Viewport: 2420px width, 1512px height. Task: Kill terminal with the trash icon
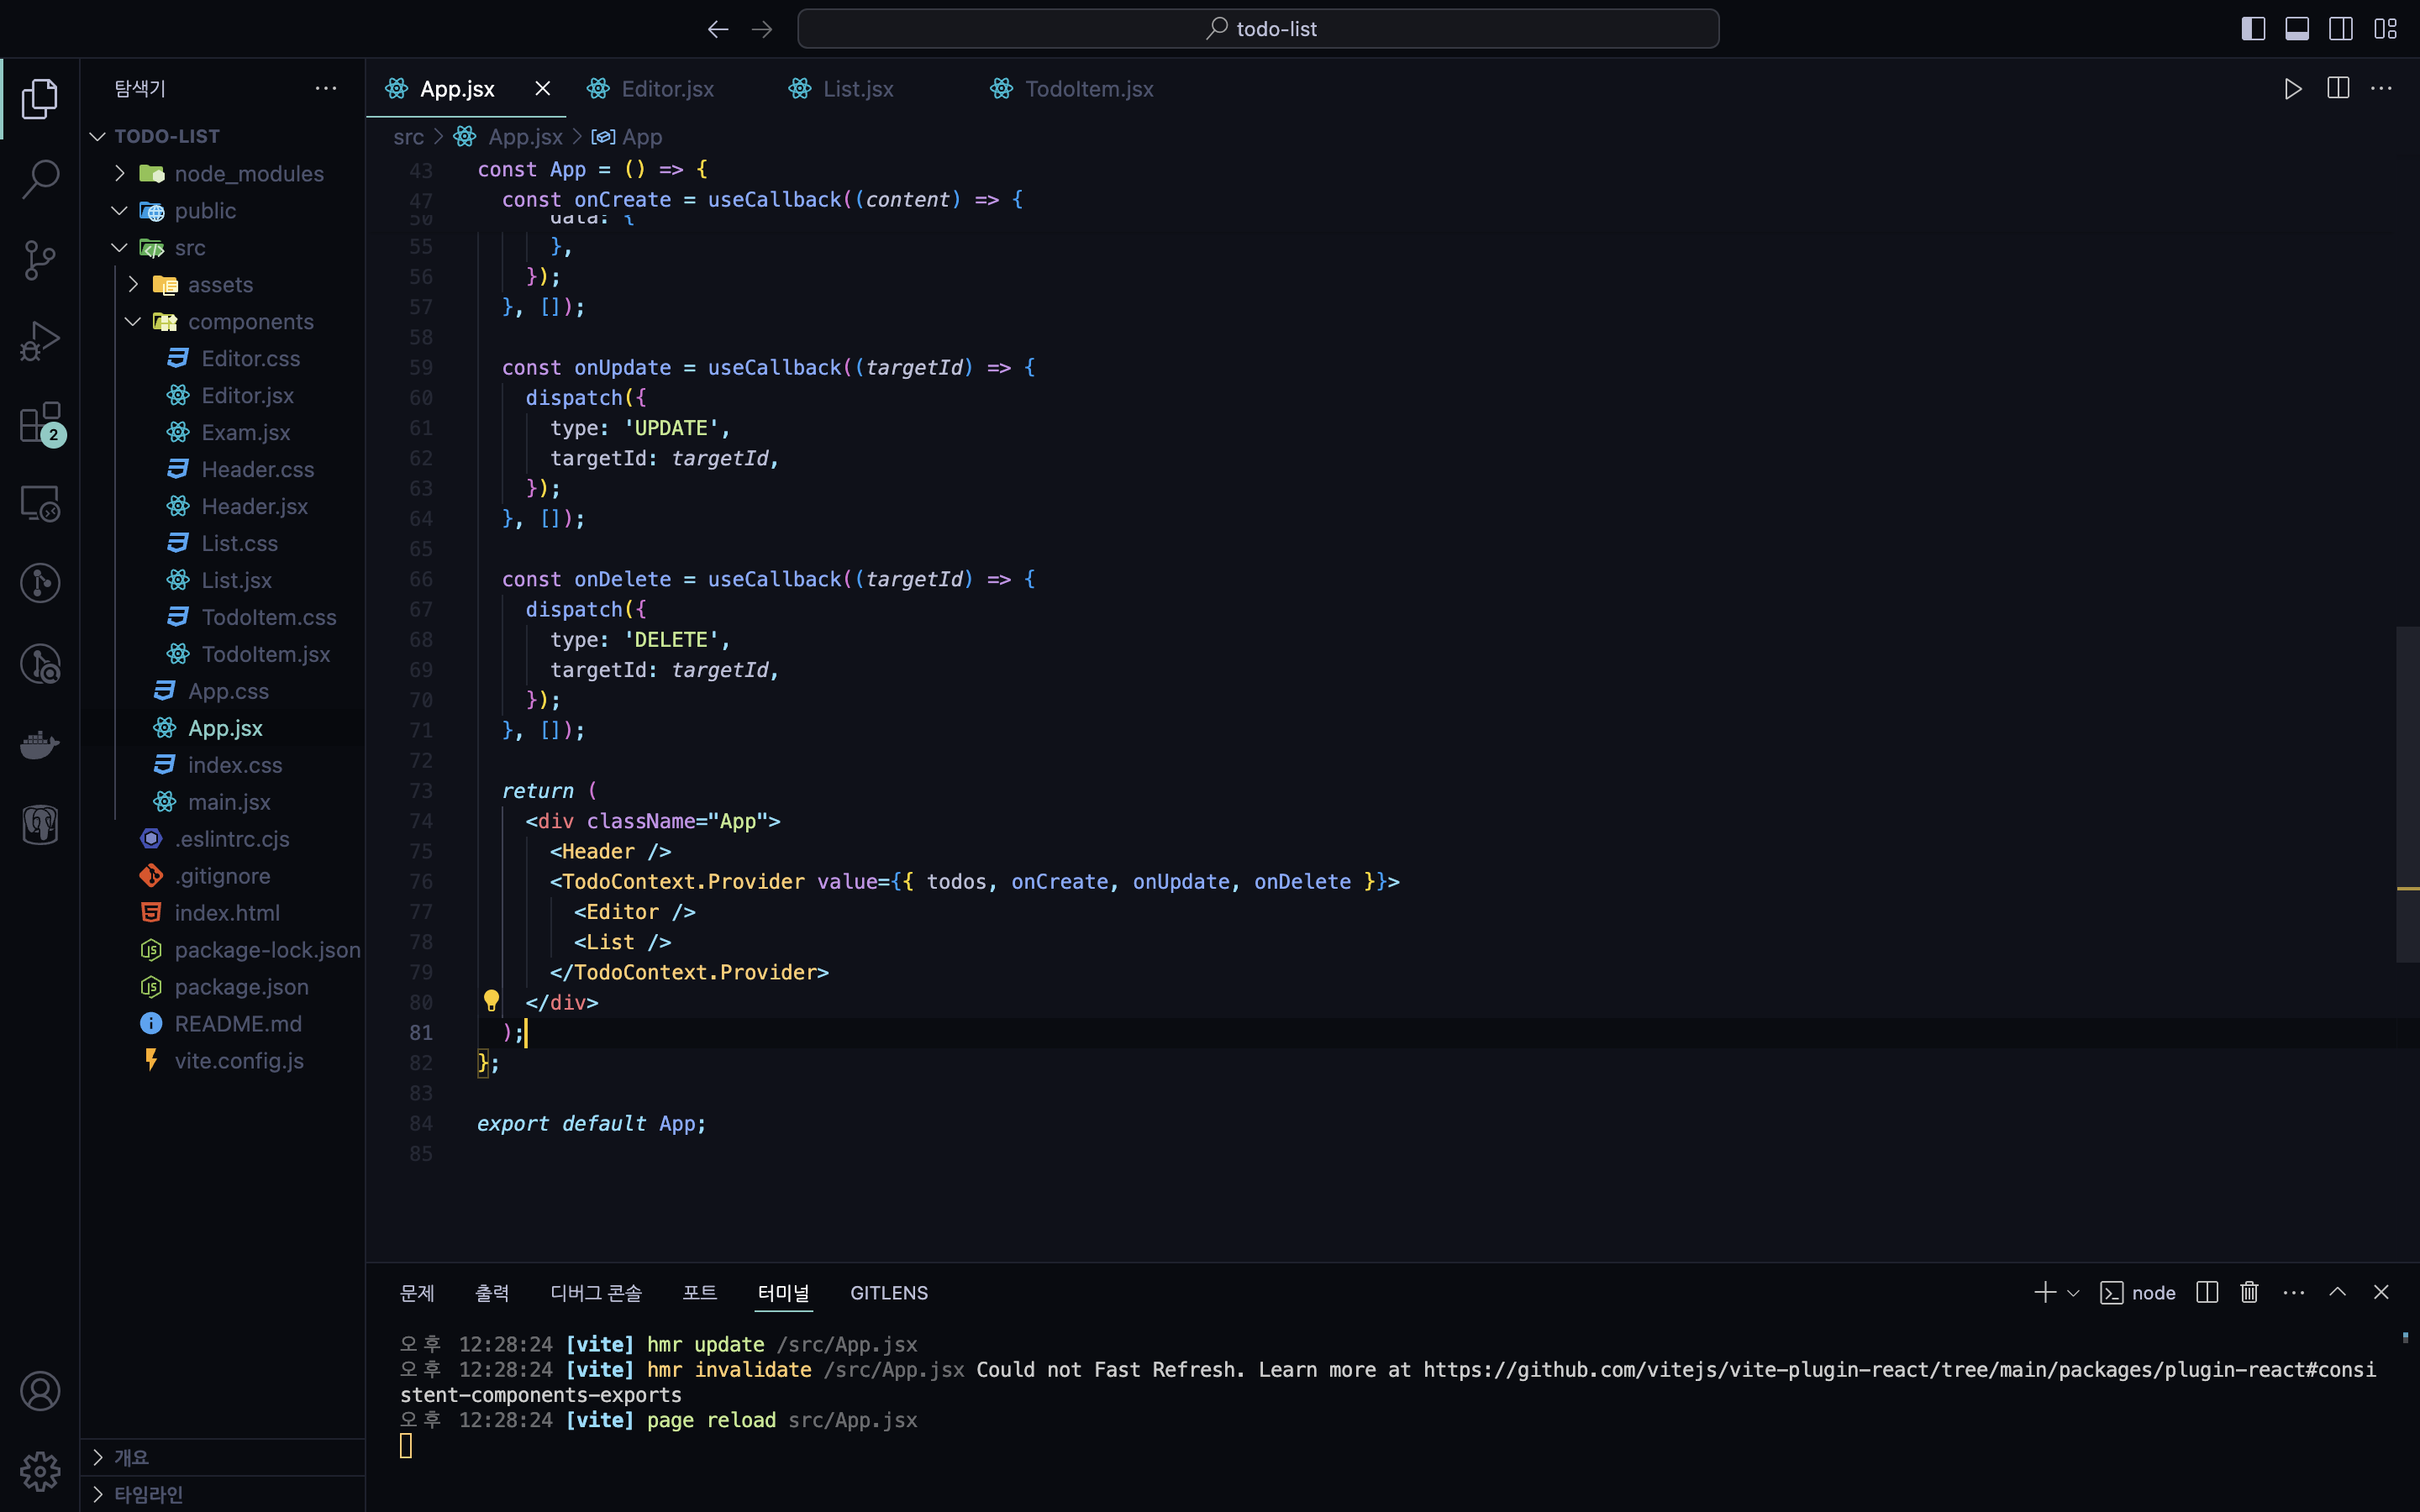pos(2249,1293)
